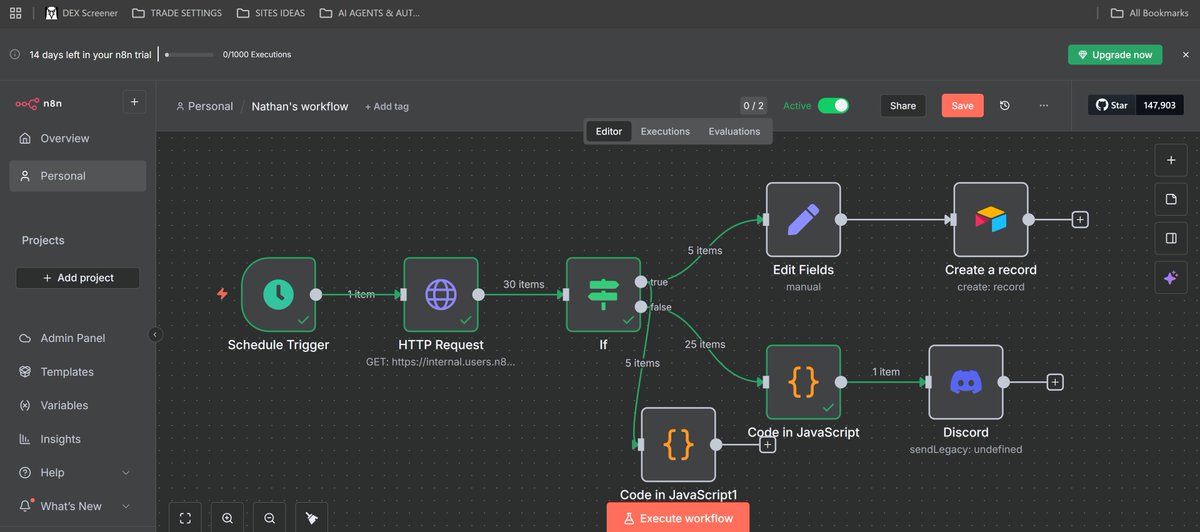The width and height of the screenshot is (1200, 532).
Task: Open the focus panel icon
Action: pyautogui.click(x=1170, y=239)
